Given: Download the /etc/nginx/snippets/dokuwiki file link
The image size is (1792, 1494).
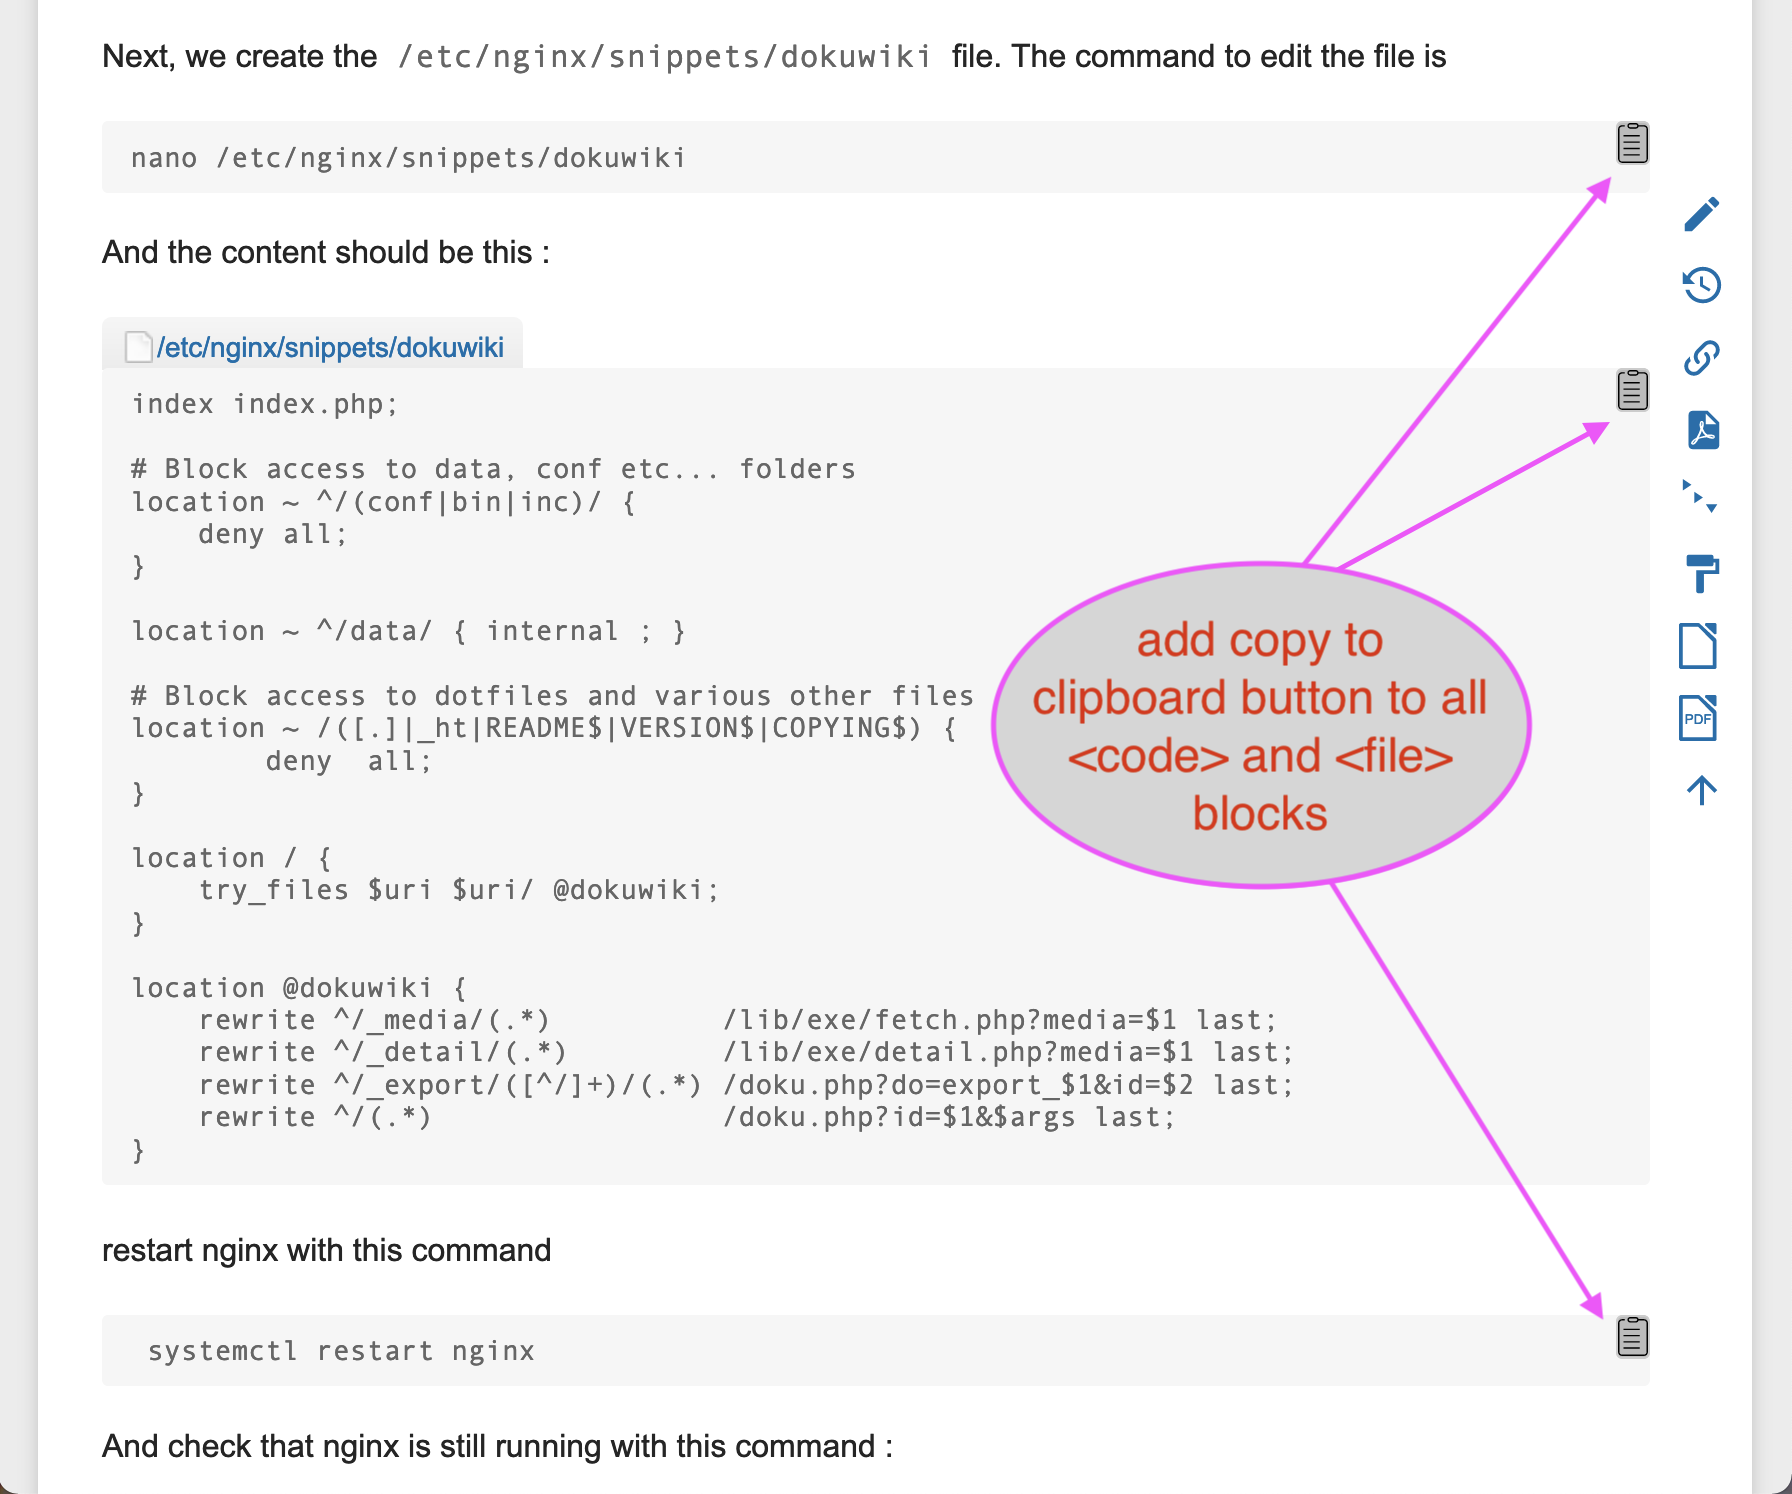Looking at the screenshot, I should 330,347.
